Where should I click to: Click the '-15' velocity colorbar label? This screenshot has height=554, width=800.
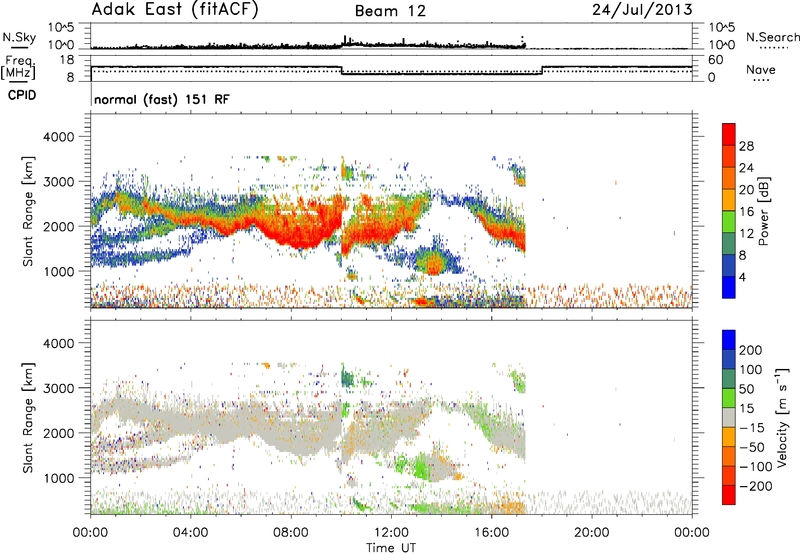(752, 428)
